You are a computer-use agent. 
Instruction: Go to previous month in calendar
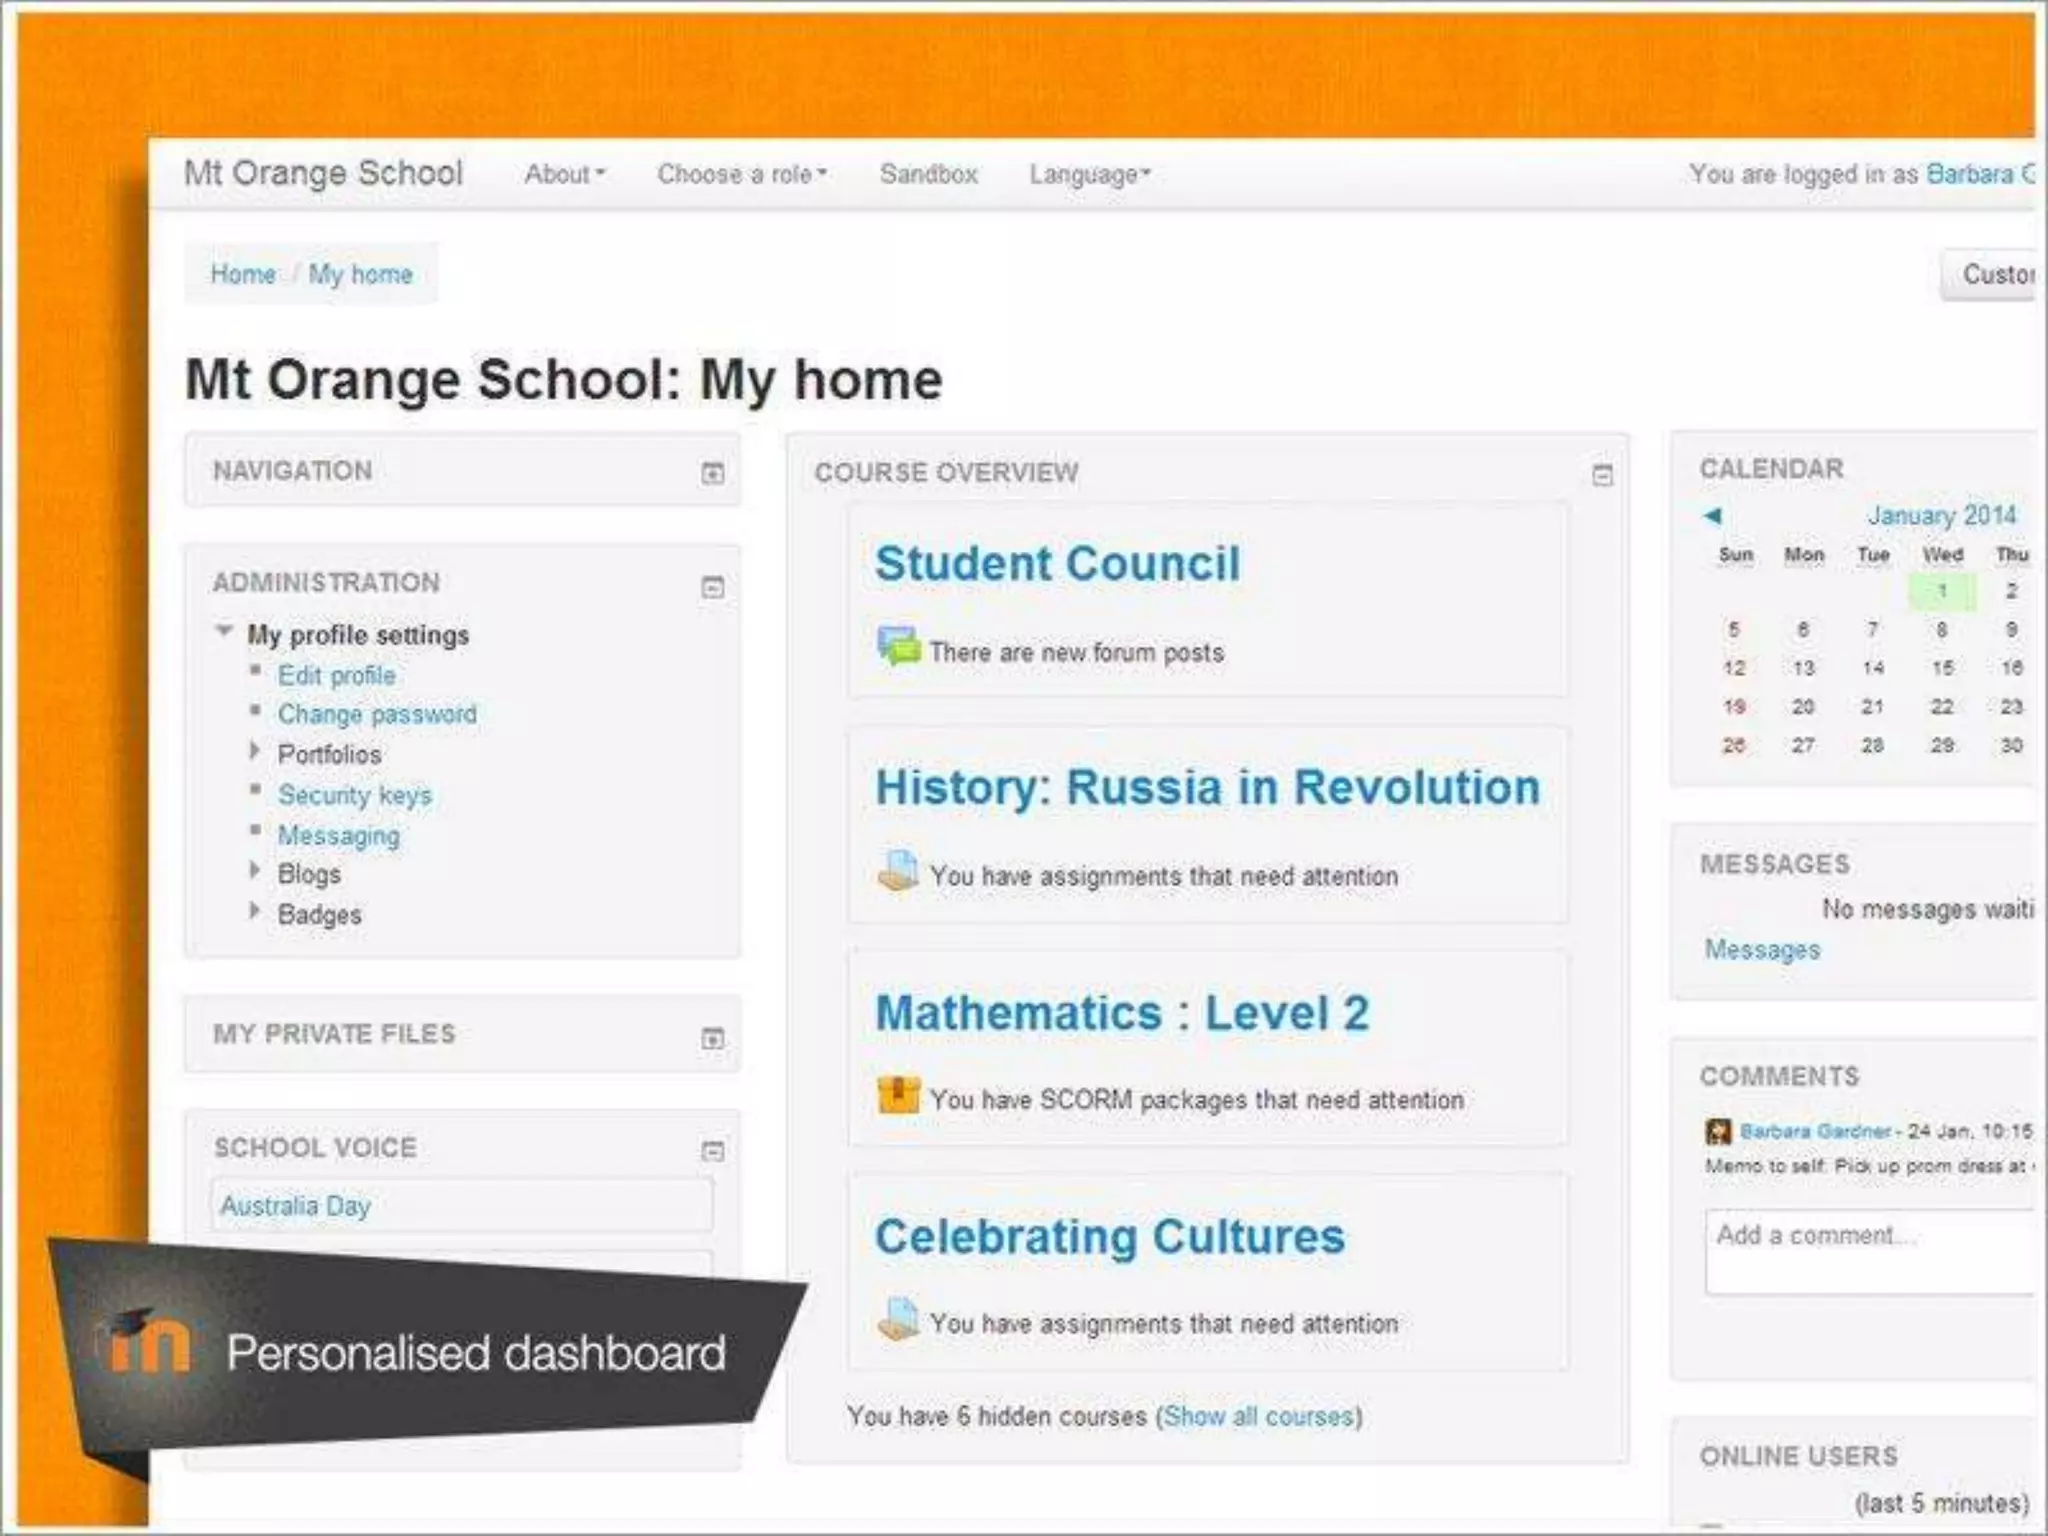pyautogui.click(x=1712, y=516)
